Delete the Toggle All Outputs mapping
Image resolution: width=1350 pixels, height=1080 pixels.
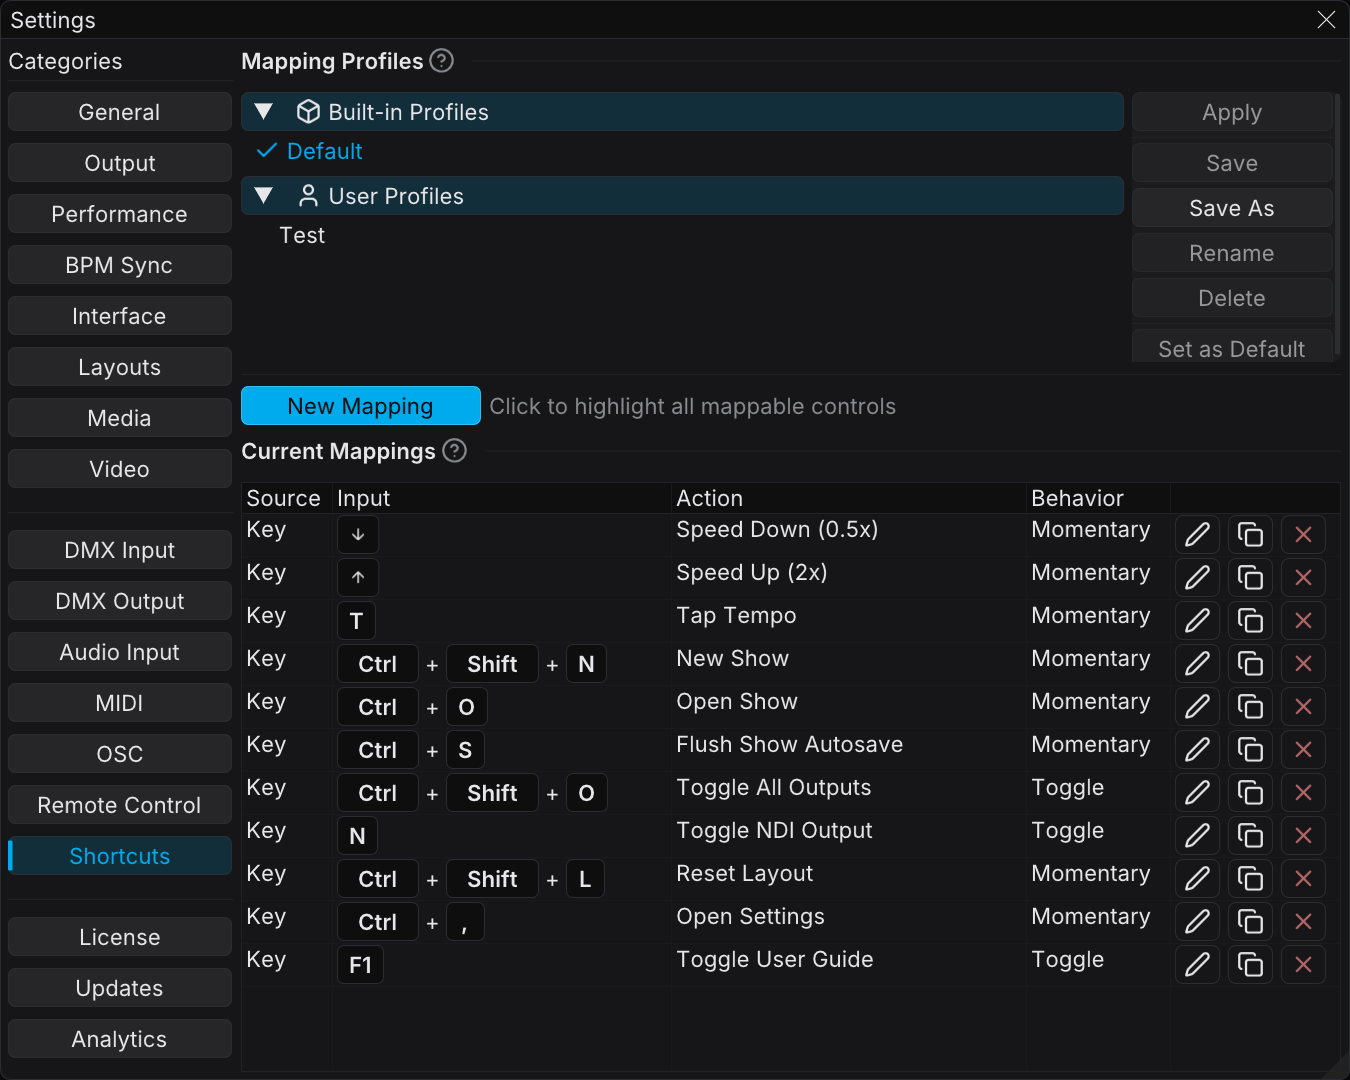1303,793
